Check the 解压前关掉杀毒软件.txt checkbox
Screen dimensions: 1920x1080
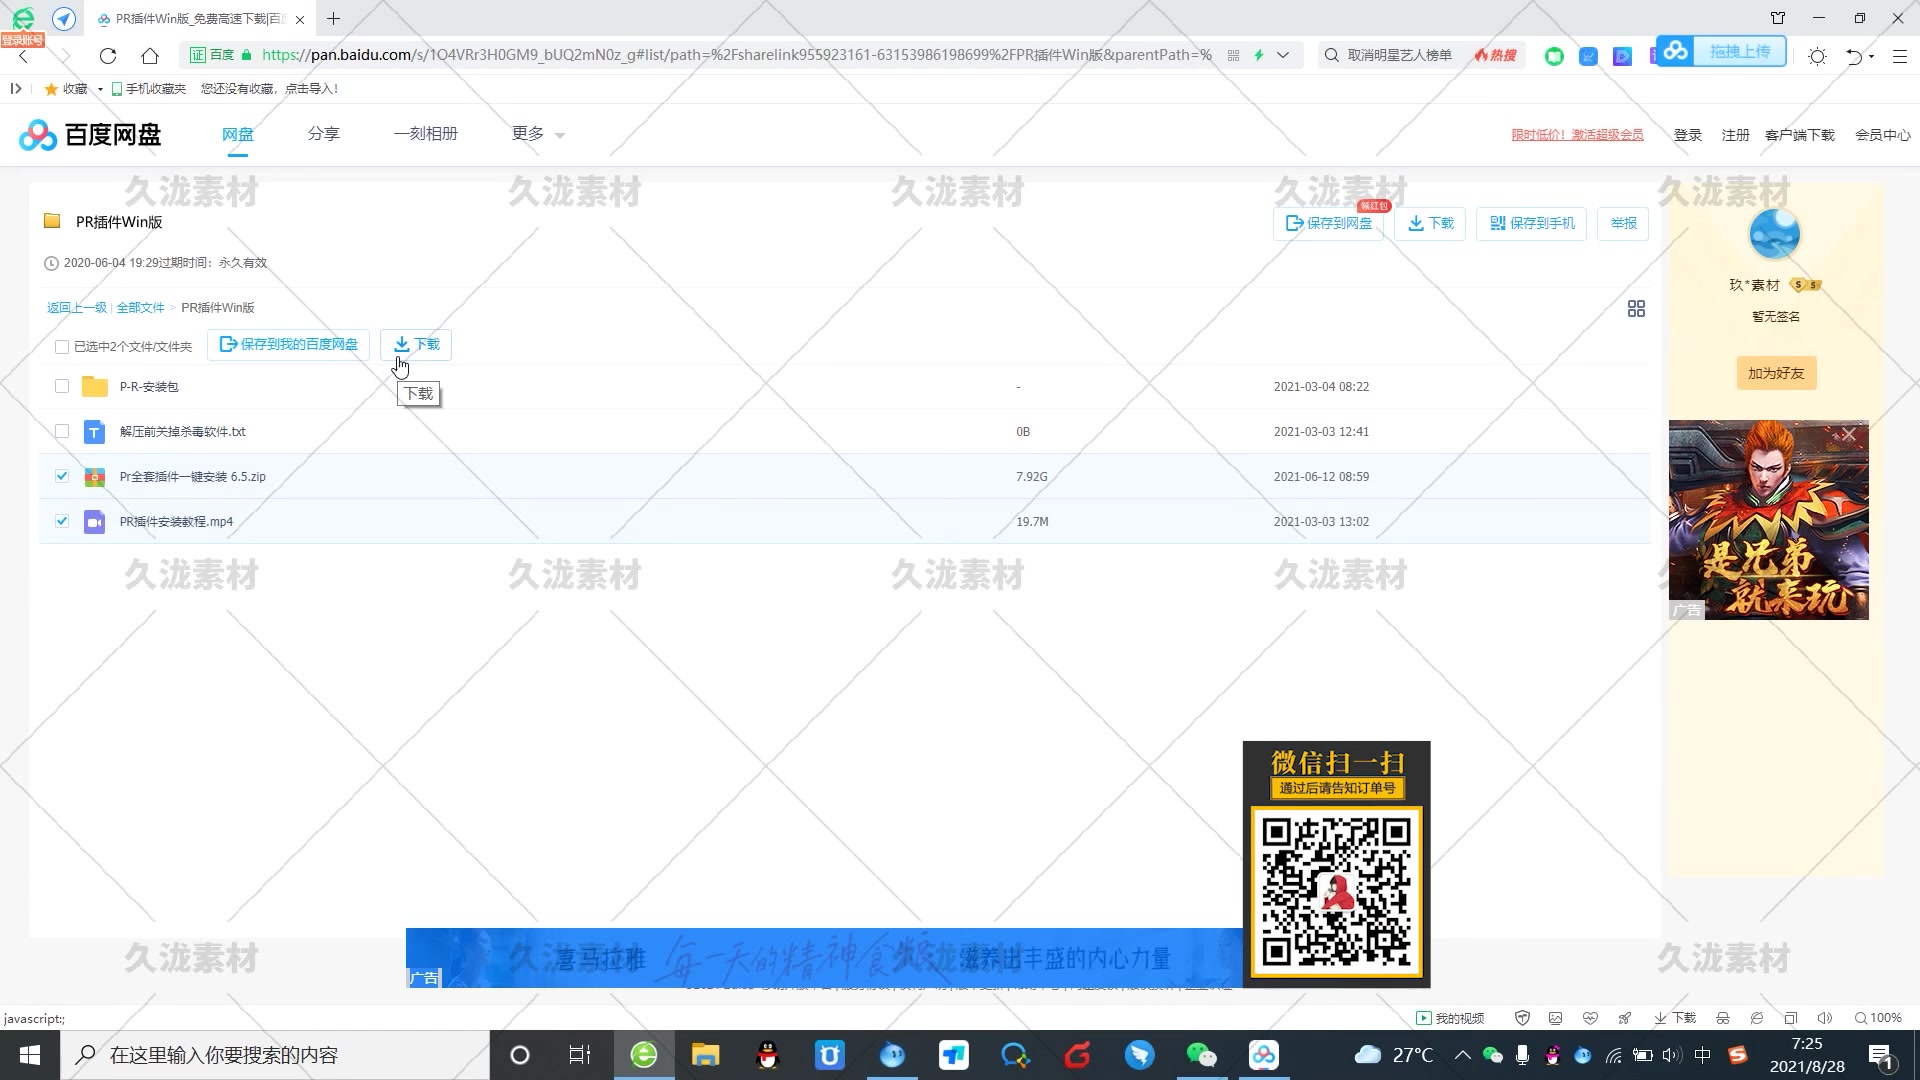62,431
